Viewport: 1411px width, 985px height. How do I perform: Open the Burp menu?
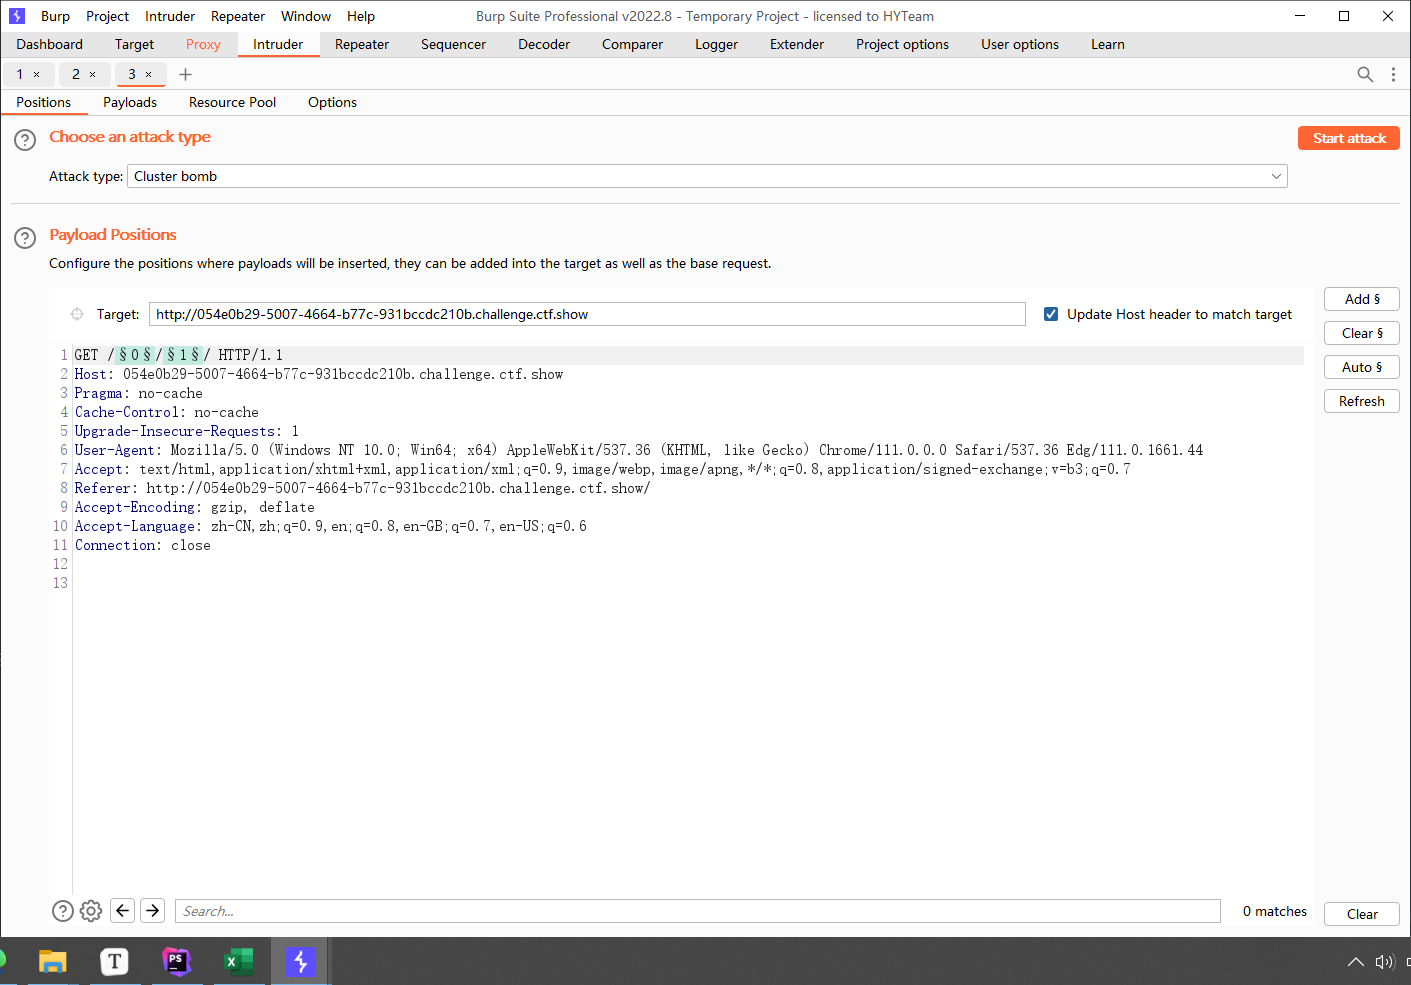[55, 16]
